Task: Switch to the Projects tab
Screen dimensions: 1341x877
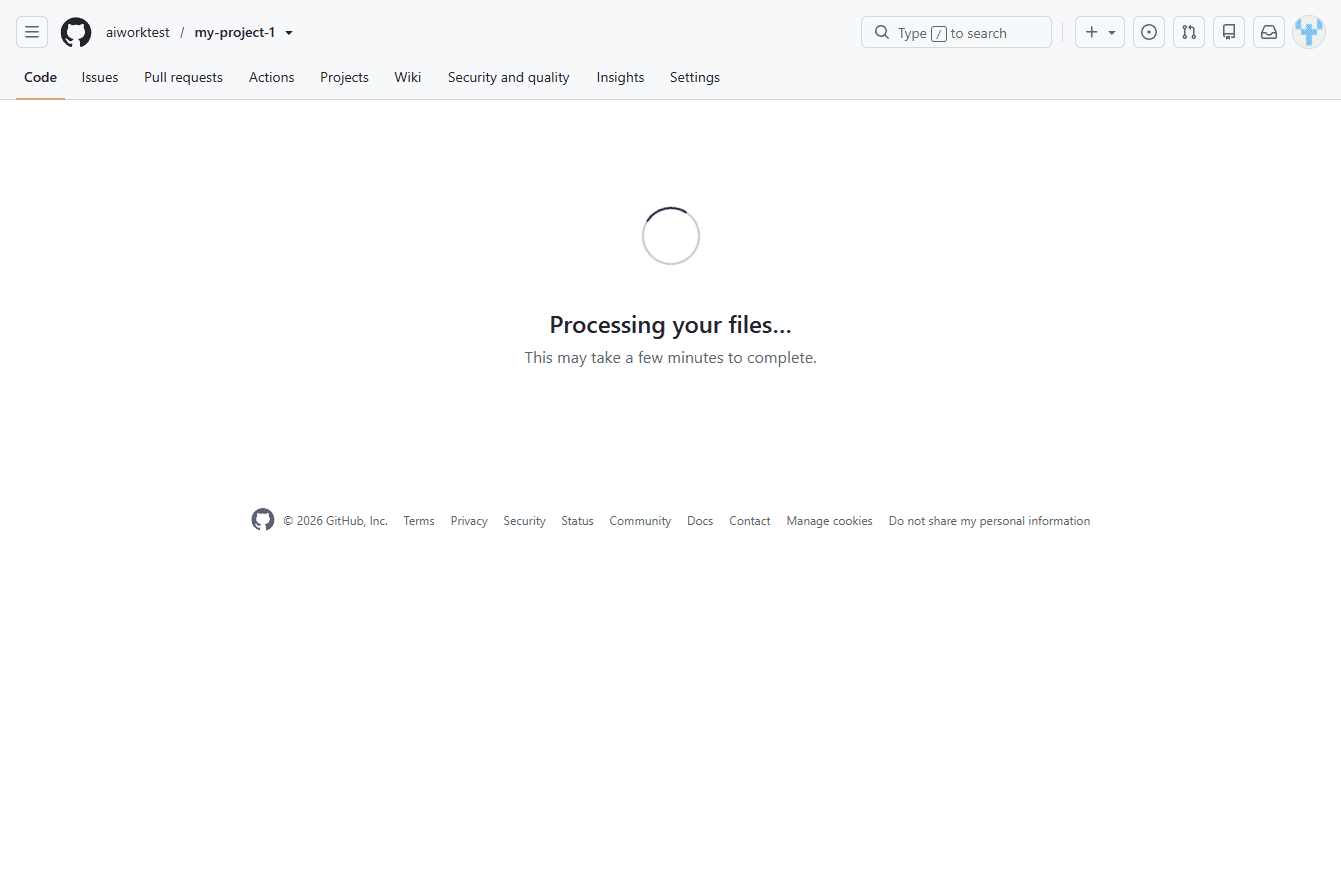Action: pos(344,77)
